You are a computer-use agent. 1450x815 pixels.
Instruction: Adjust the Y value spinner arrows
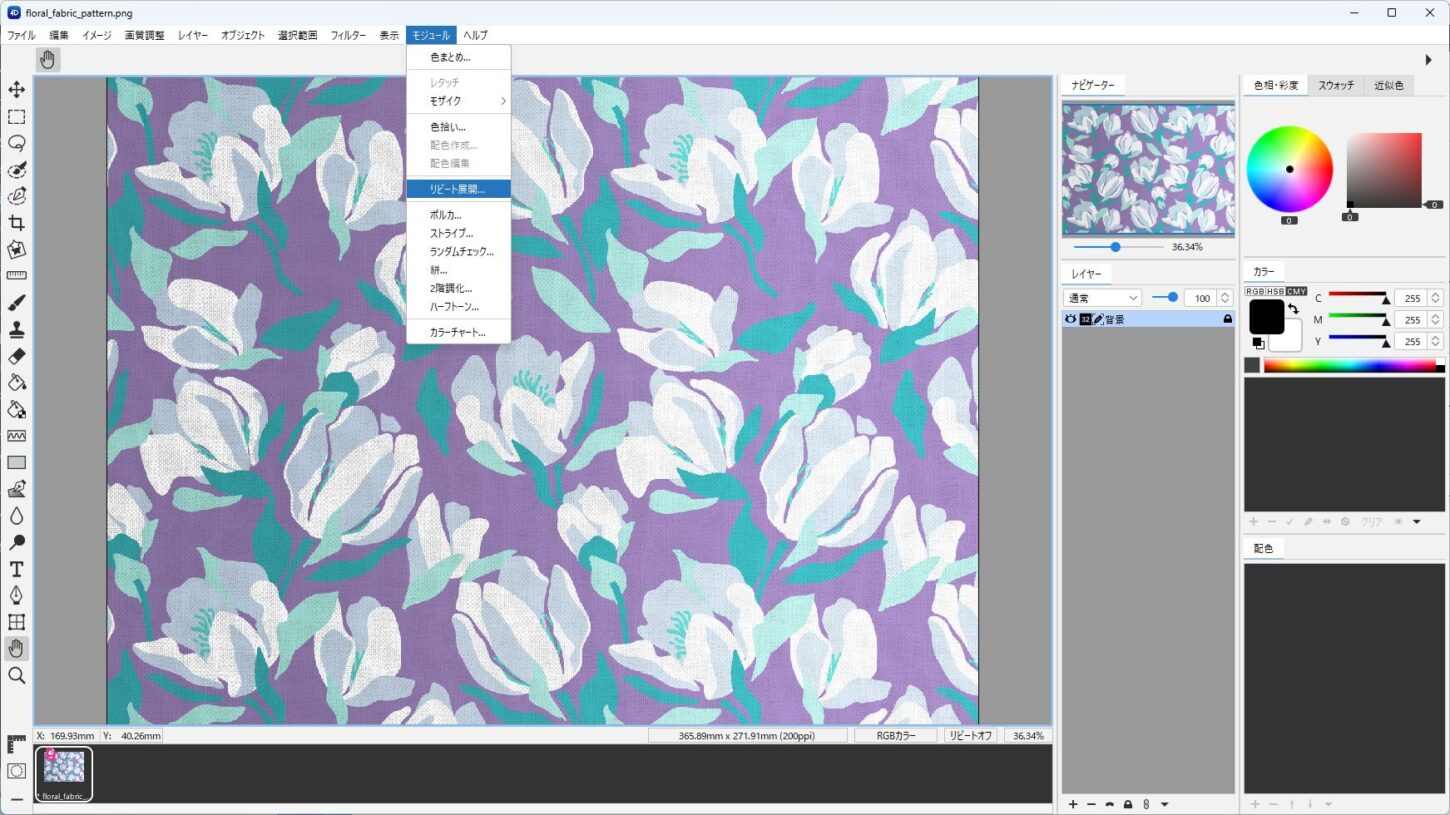(x=1435, y=342)
